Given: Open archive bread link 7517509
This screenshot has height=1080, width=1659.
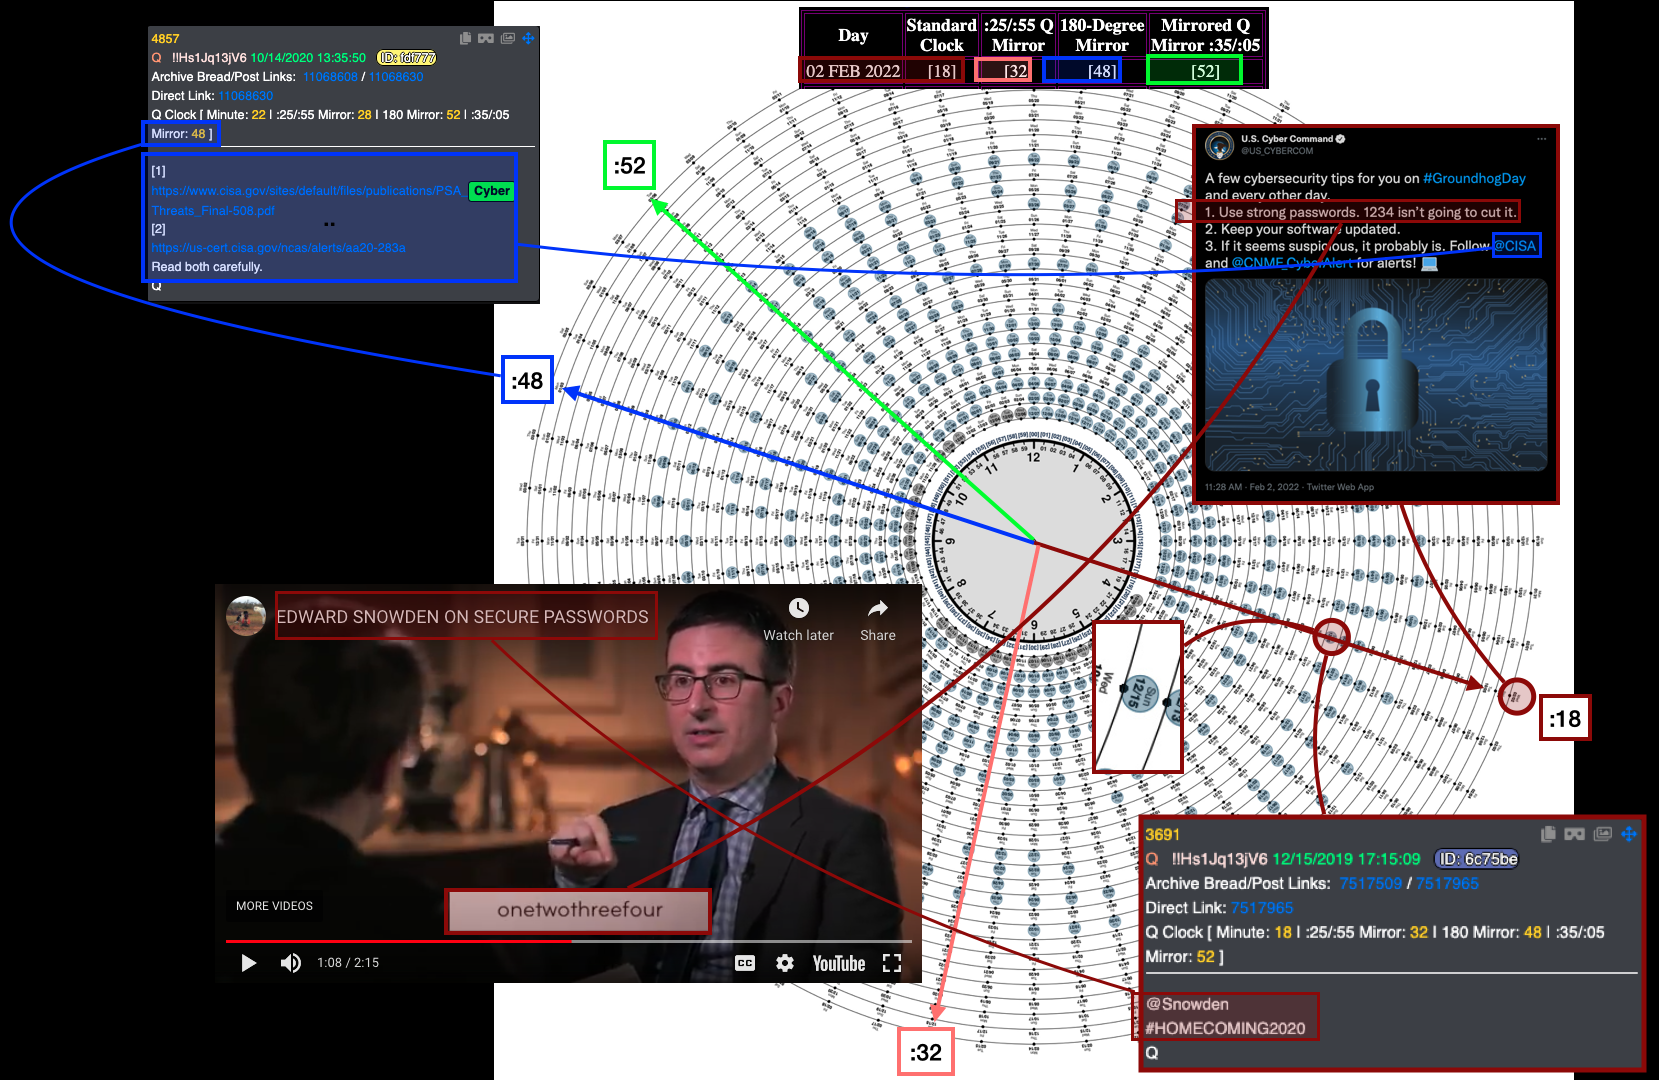Looking at the screenshot, I should (x=1370, y=884).
